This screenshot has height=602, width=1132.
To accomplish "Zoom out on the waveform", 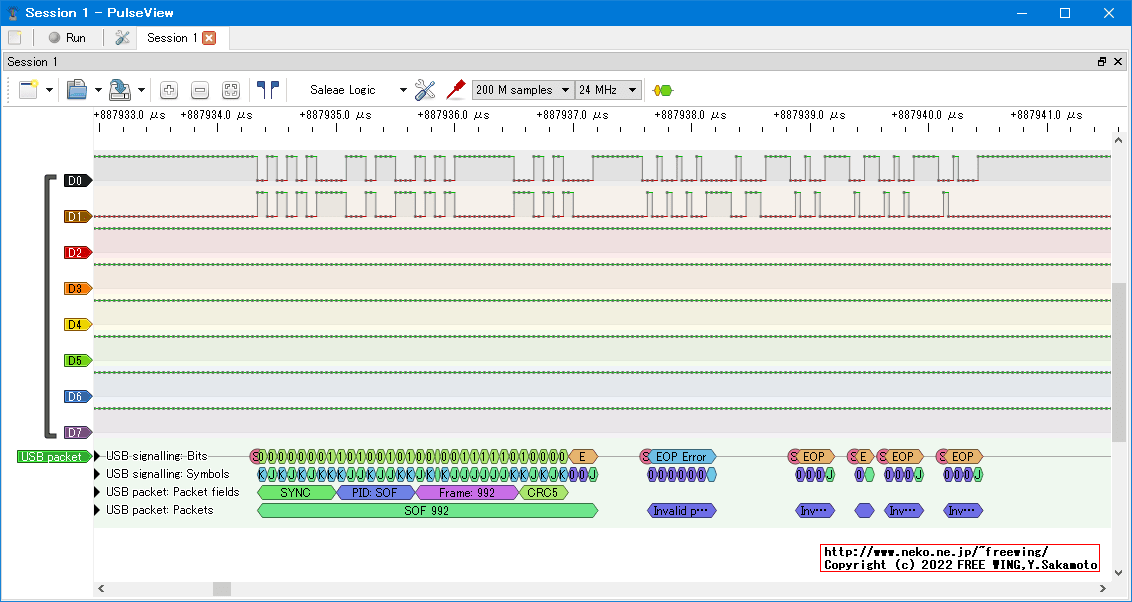I will click(x=200, y=90).
